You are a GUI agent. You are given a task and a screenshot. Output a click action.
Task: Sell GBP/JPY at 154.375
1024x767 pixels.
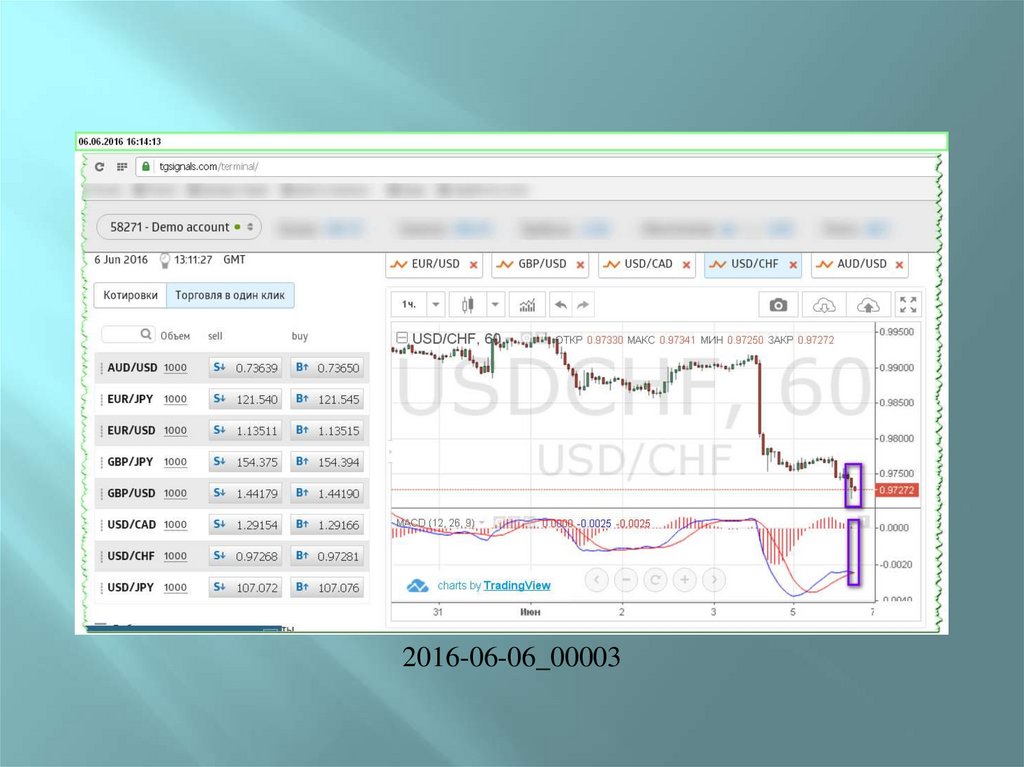246,461
